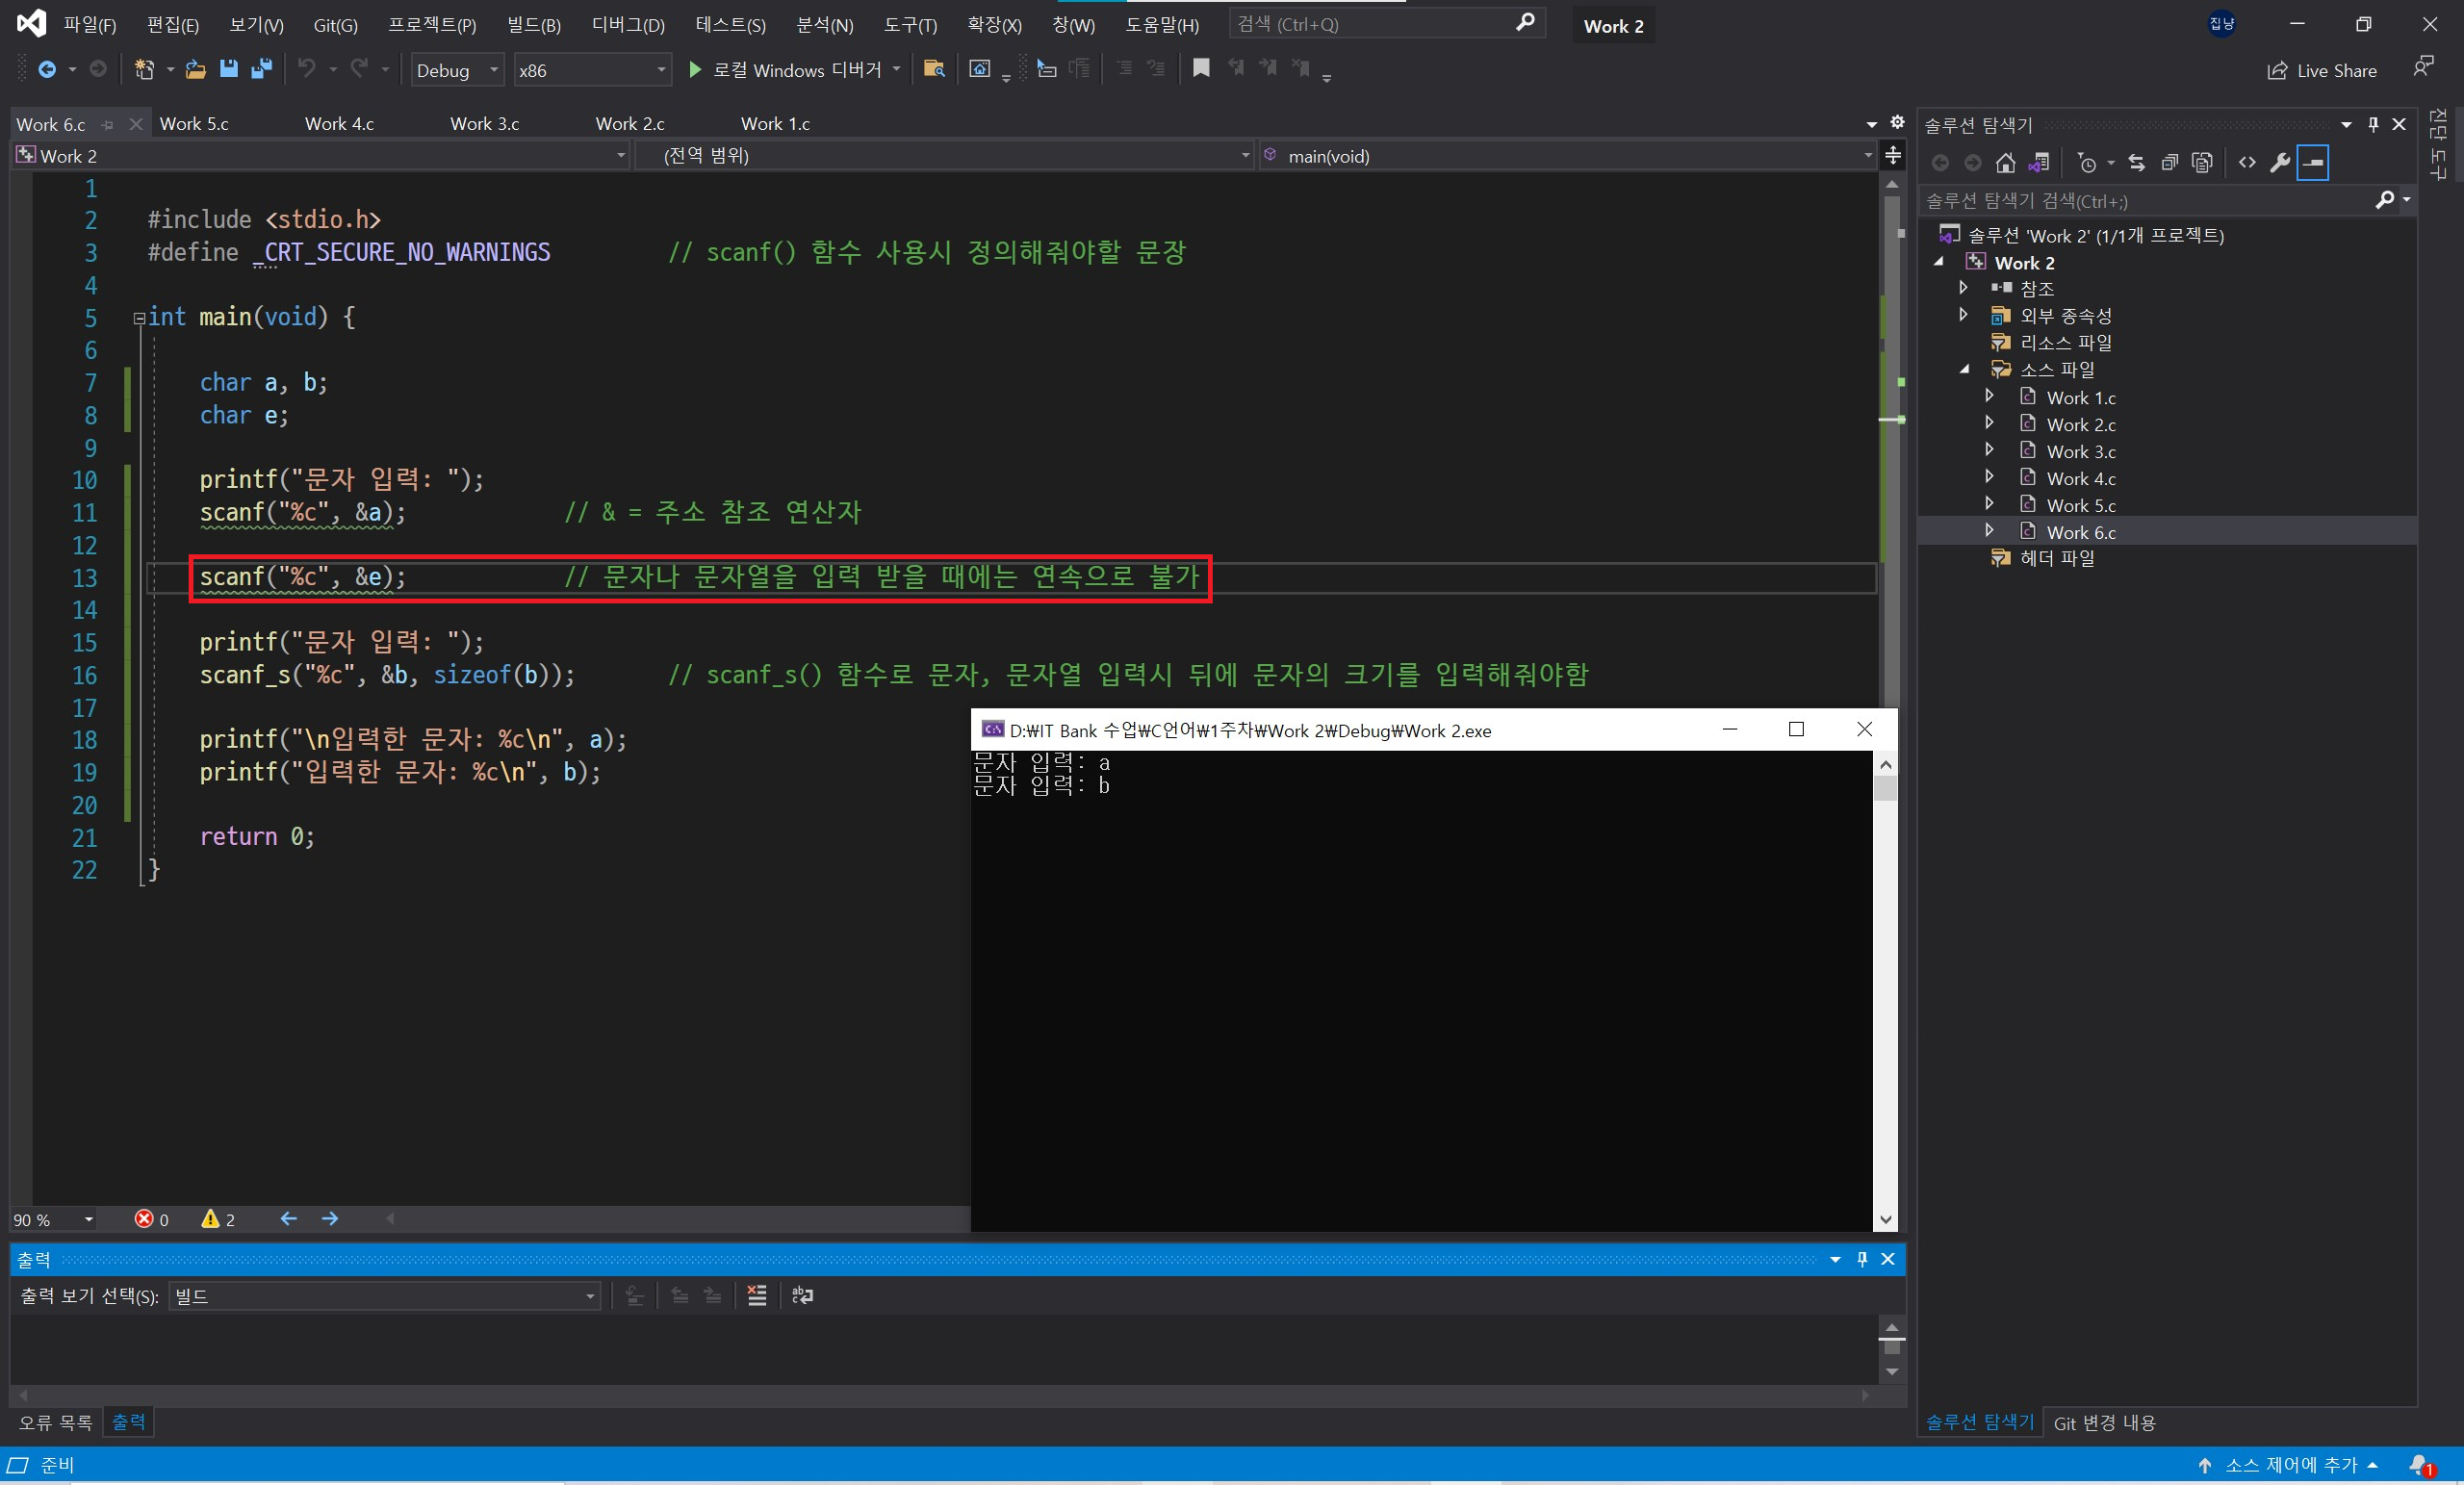Click the View Code angle-brackets icon
The width and height of the screenshot is (2464, 1485).
pyautogui.click(x=2247, y=163)
